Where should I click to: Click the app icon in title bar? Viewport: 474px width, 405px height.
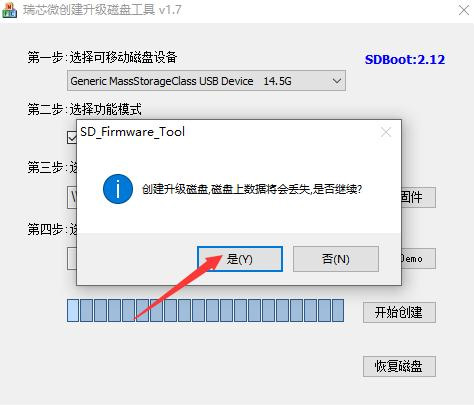(x=9, y=10)
